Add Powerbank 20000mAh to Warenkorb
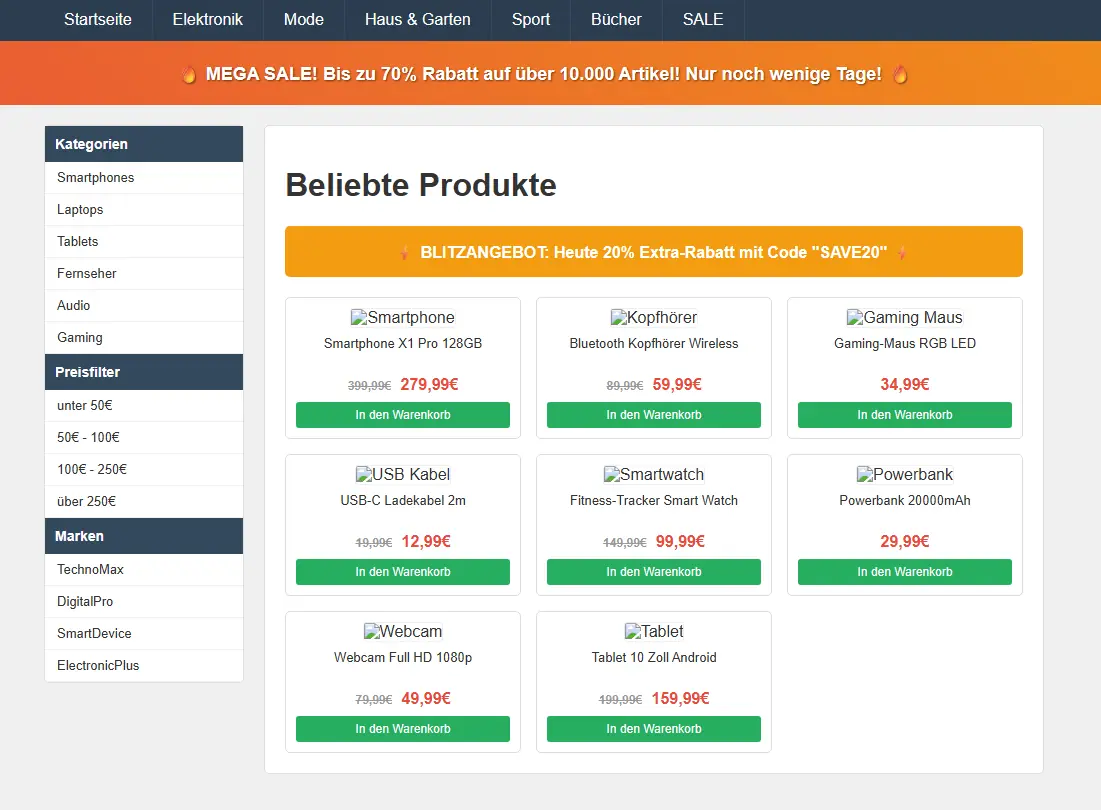 pyautogui.click(x=904, y=572)
